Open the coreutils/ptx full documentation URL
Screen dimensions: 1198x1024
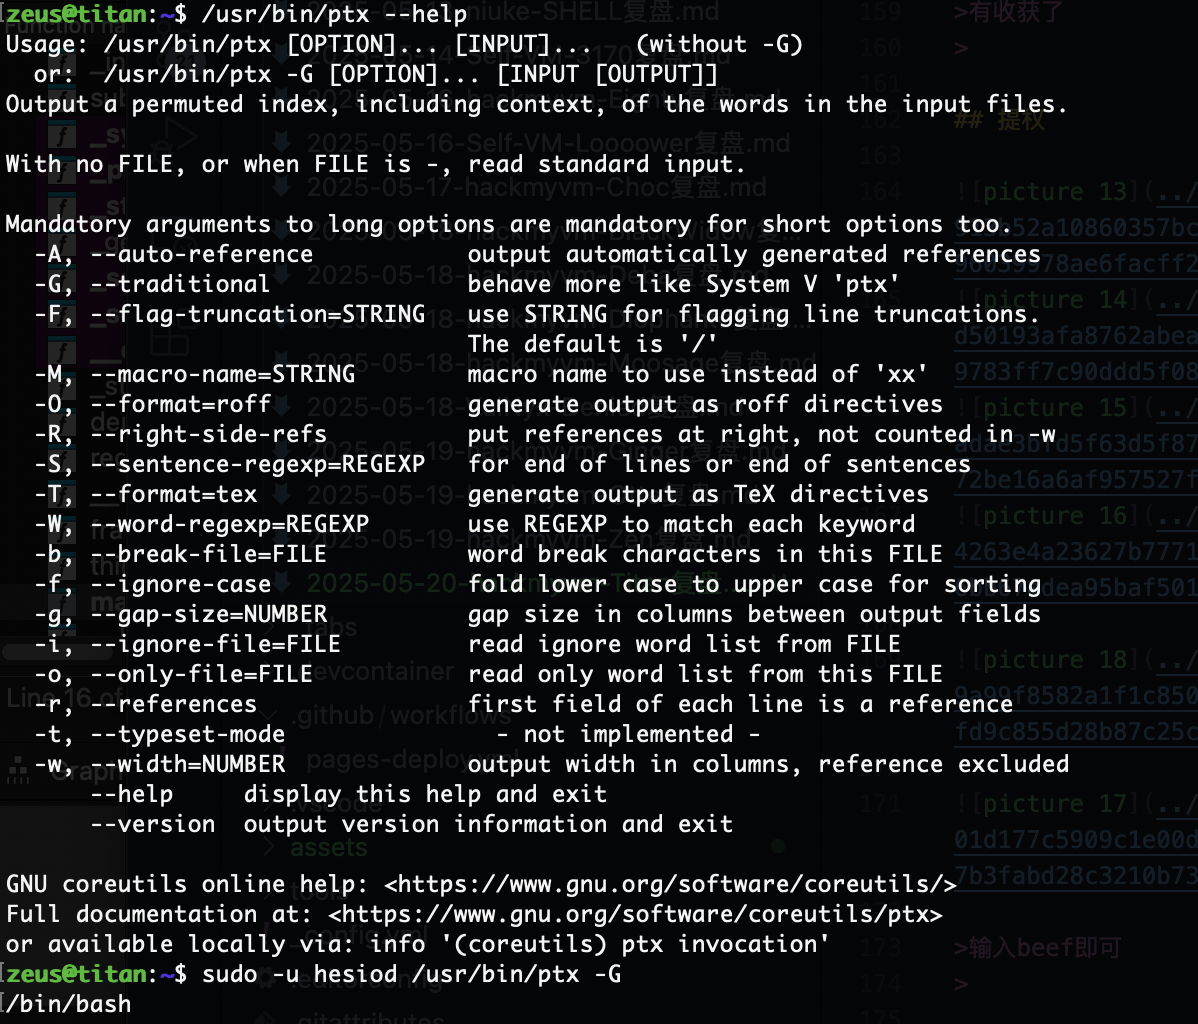[636, 914]
